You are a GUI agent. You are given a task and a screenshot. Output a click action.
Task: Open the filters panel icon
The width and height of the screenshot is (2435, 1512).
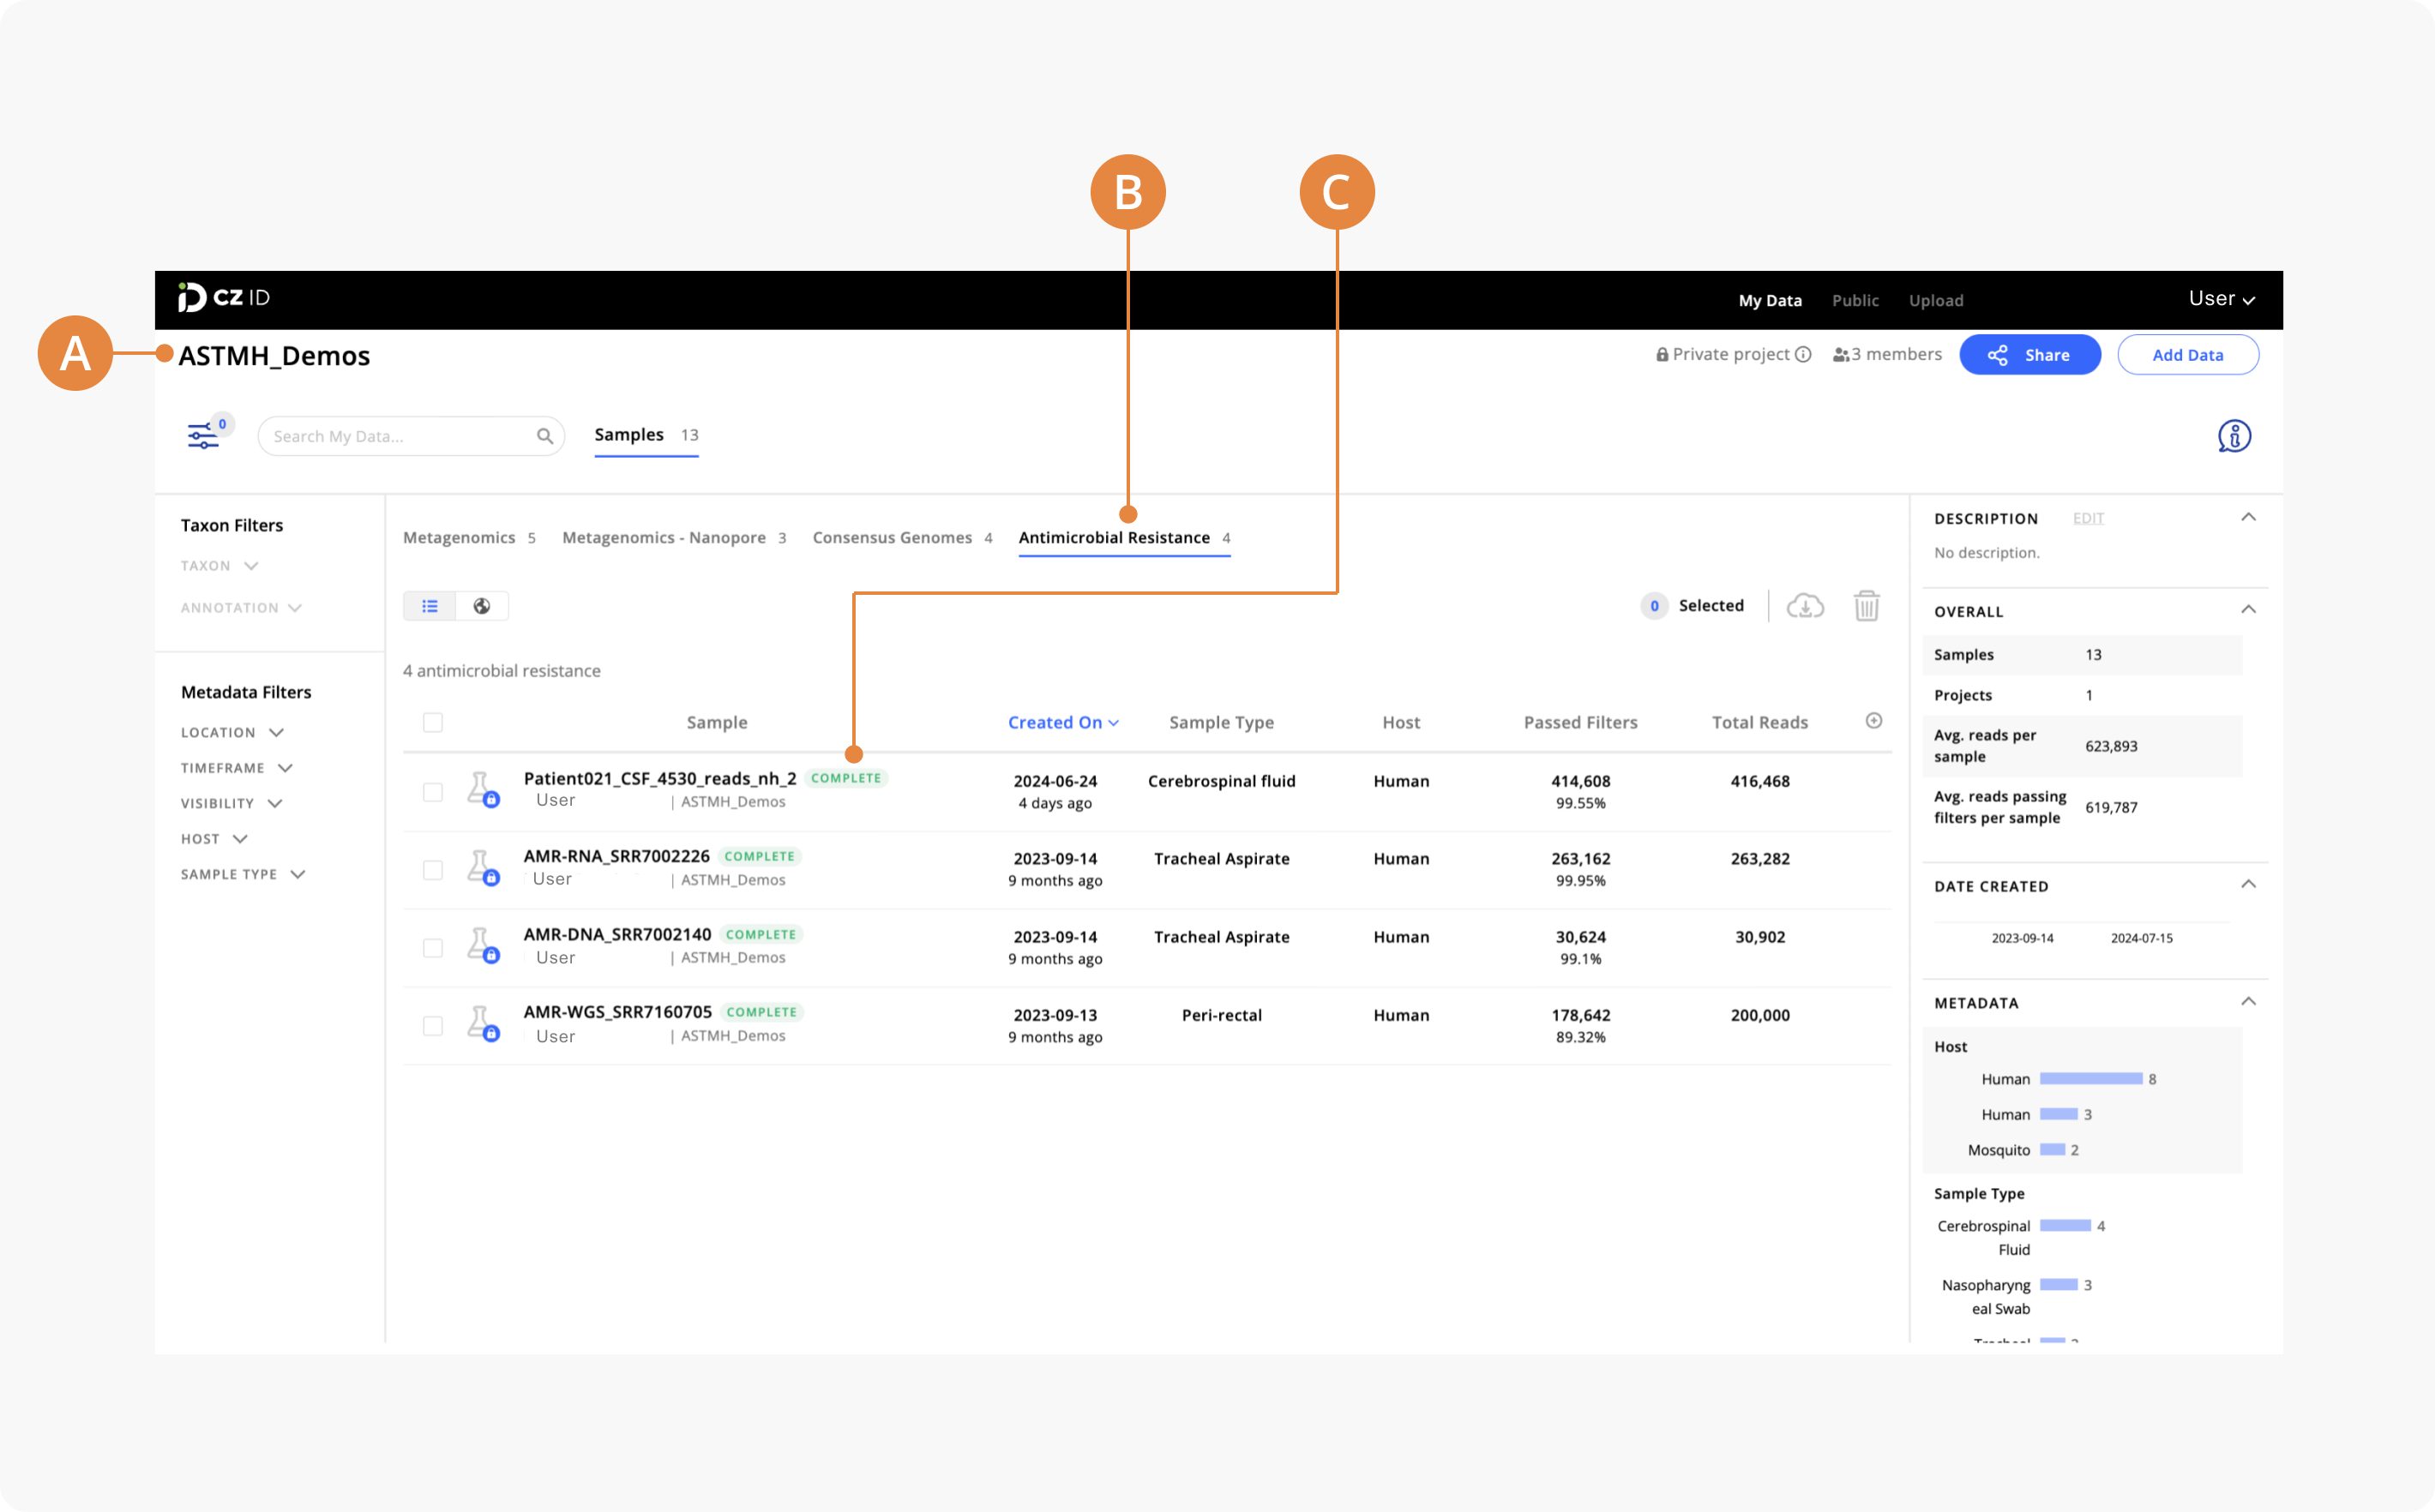click(x=203, y=436)
